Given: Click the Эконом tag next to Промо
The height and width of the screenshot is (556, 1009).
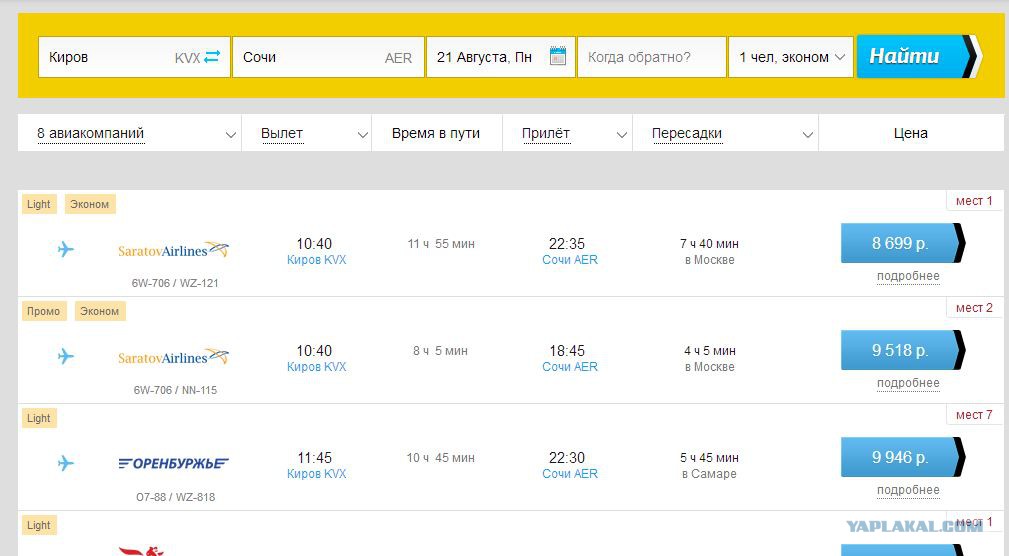Looking at the screenshot, I should [100, 311].
